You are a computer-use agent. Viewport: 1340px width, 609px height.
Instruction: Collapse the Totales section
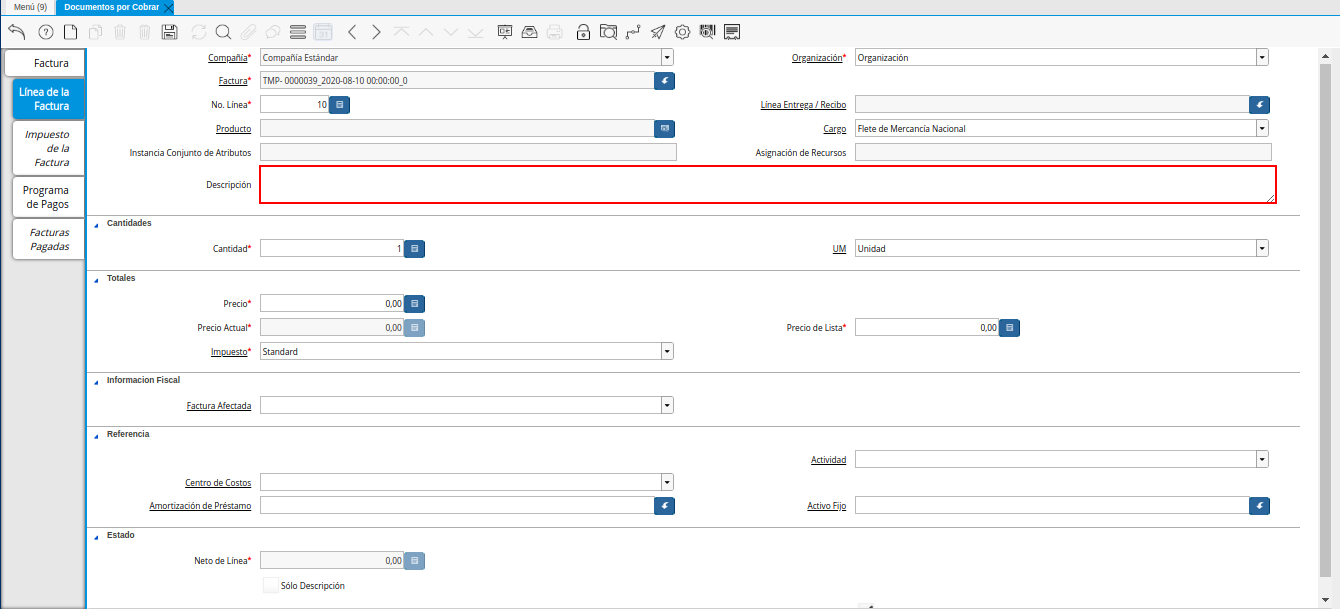[x=96, y=279]
